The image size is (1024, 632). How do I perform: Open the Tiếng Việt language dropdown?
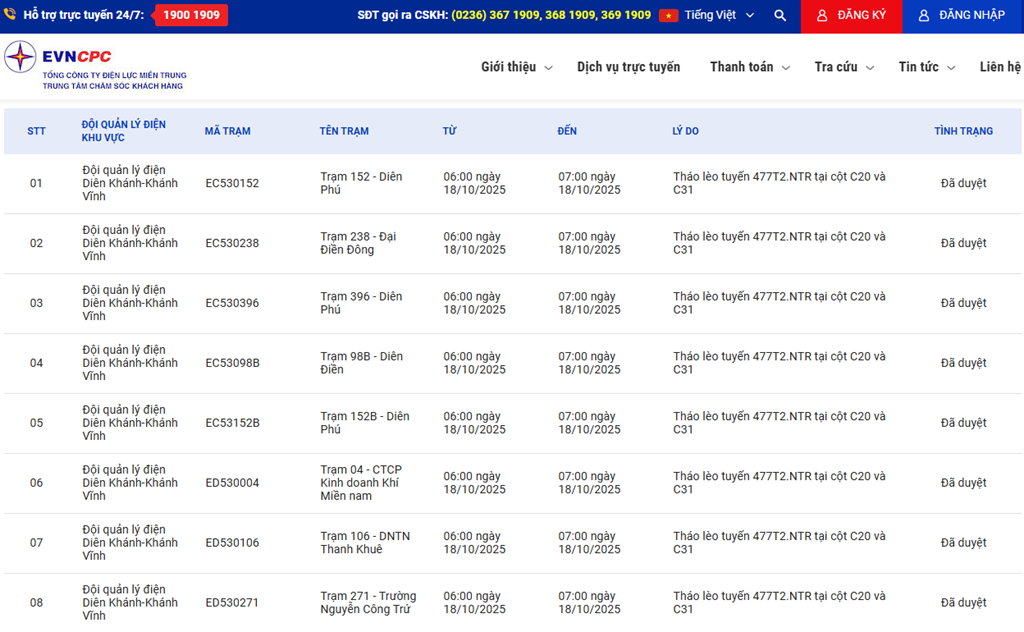click(719, 16)
